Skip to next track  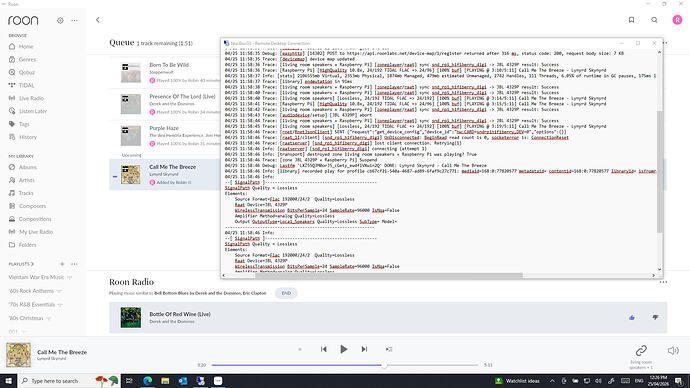tap(364, 349)
